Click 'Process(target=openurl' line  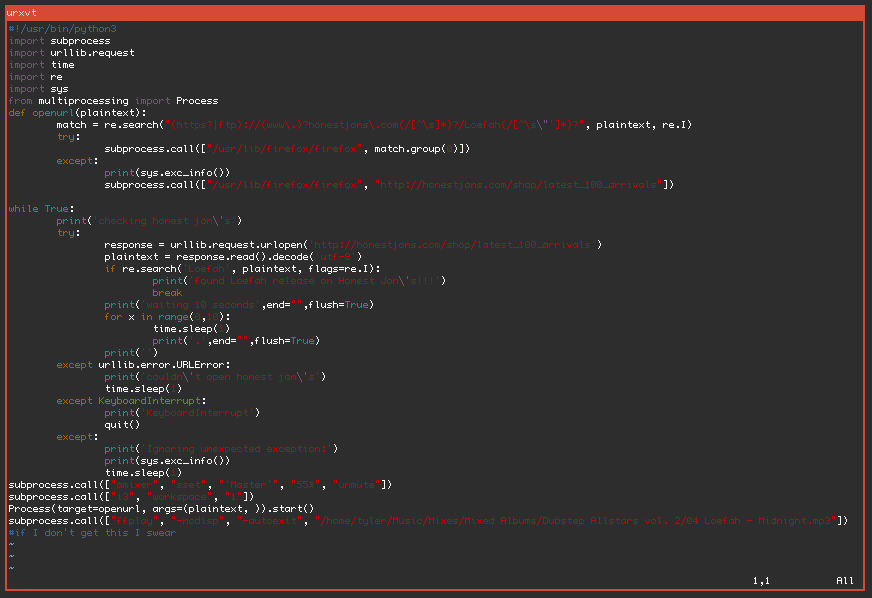[x=161, y=509]
